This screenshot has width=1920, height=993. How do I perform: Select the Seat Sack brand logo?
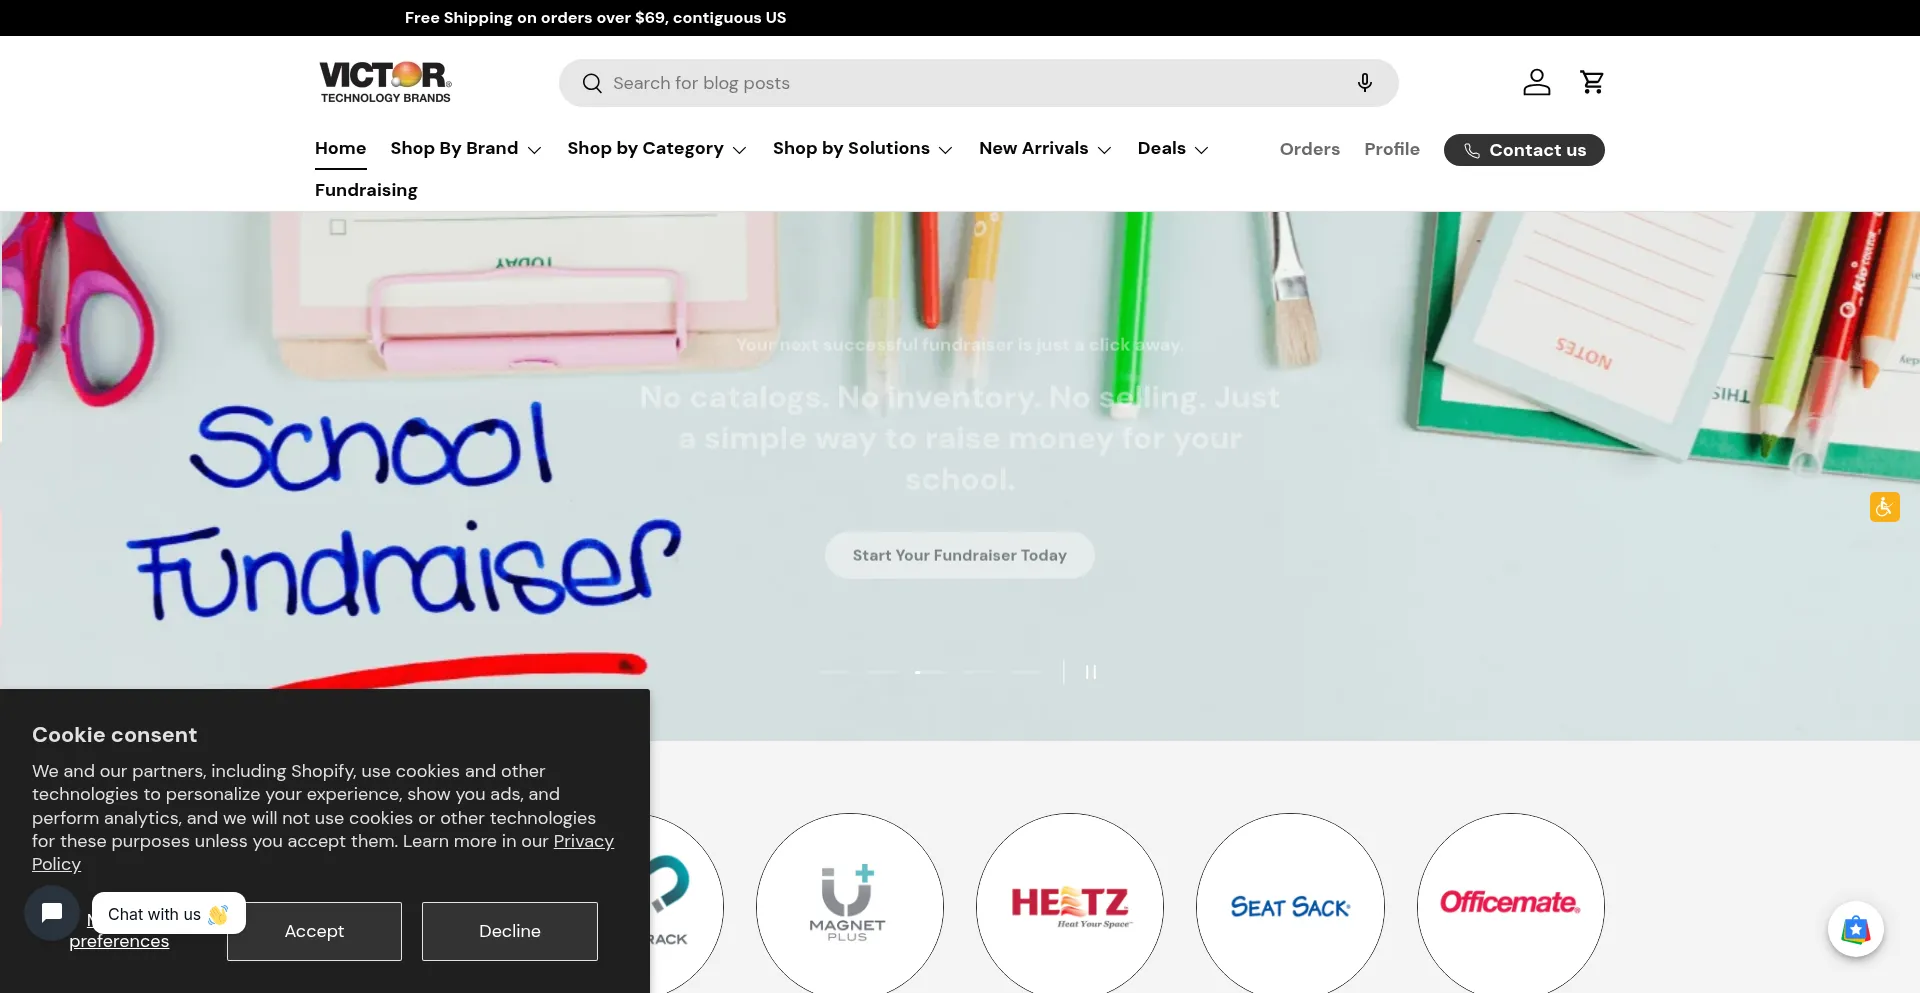[1290, 905]
